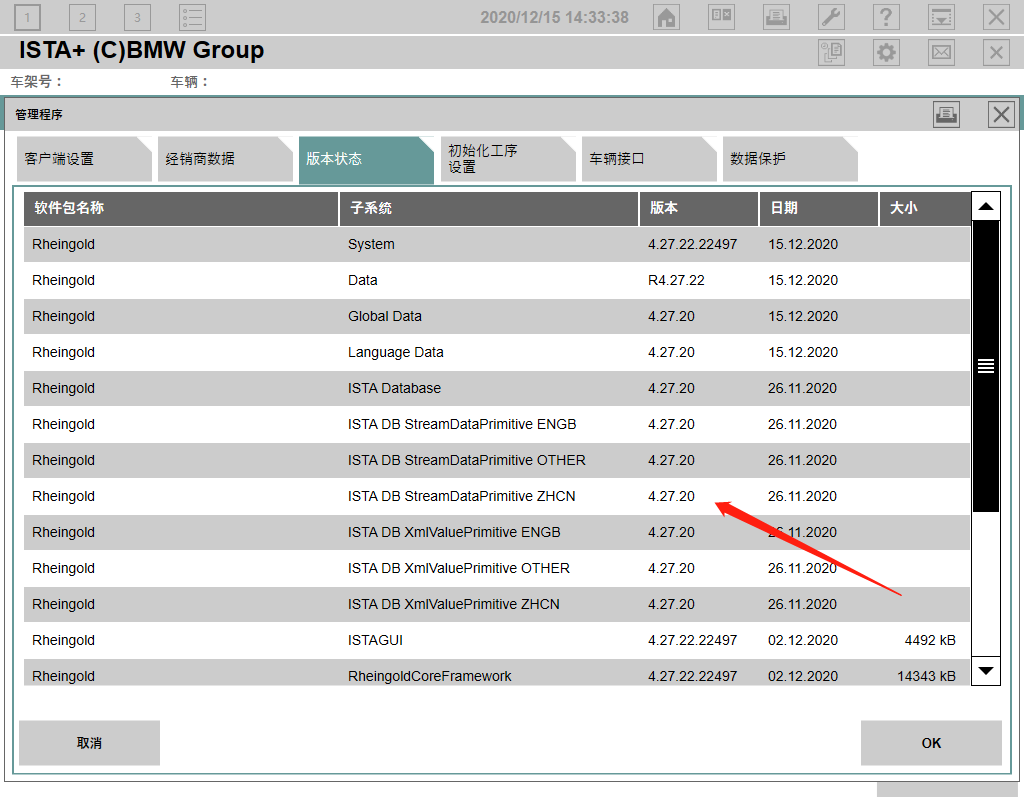Click the Data subsystem cell
Viewport: 1024px width, 800px height.
(x=362, y=280)
